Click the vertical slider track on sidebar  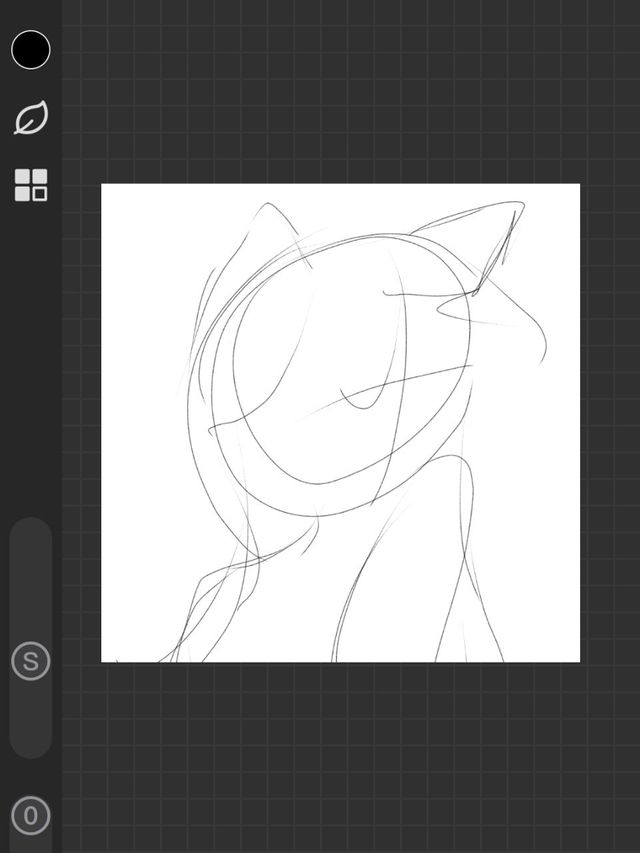pos(30,638)
